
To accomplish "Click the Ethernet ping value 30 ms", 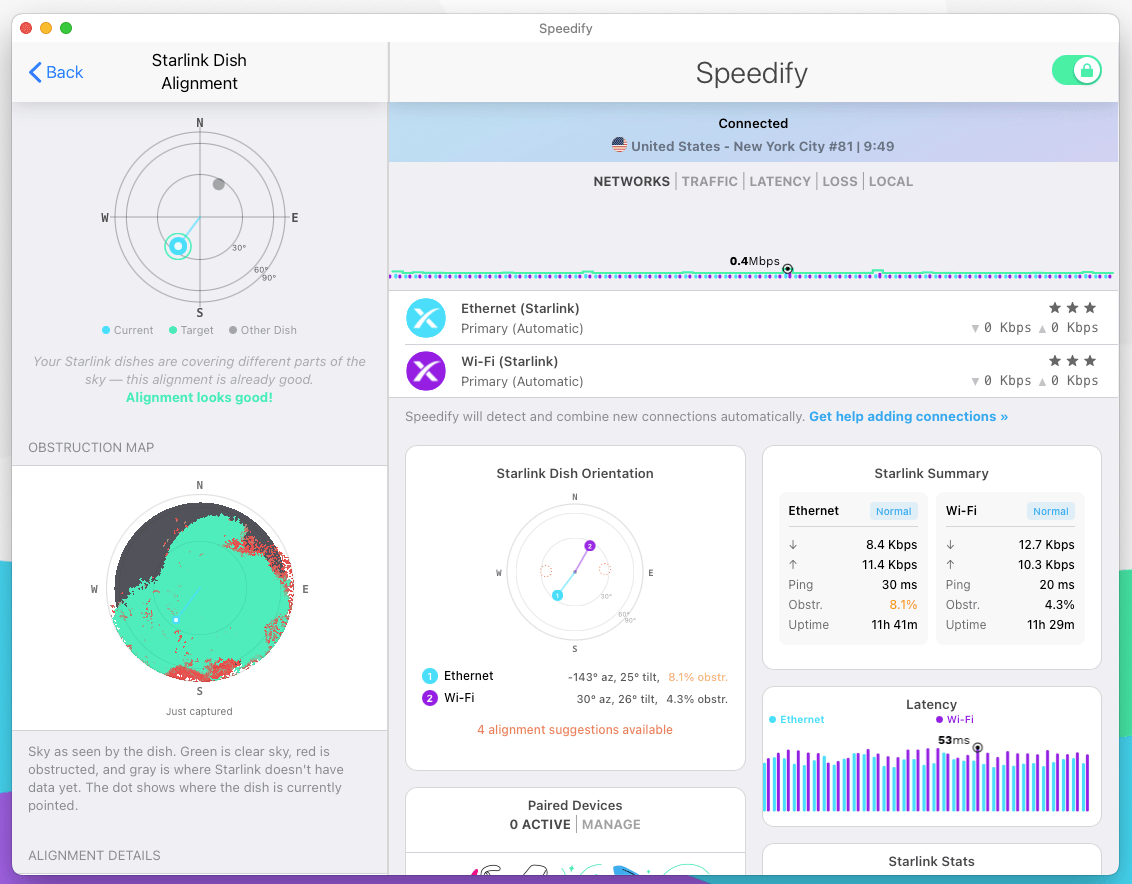I will click(900, 584).
